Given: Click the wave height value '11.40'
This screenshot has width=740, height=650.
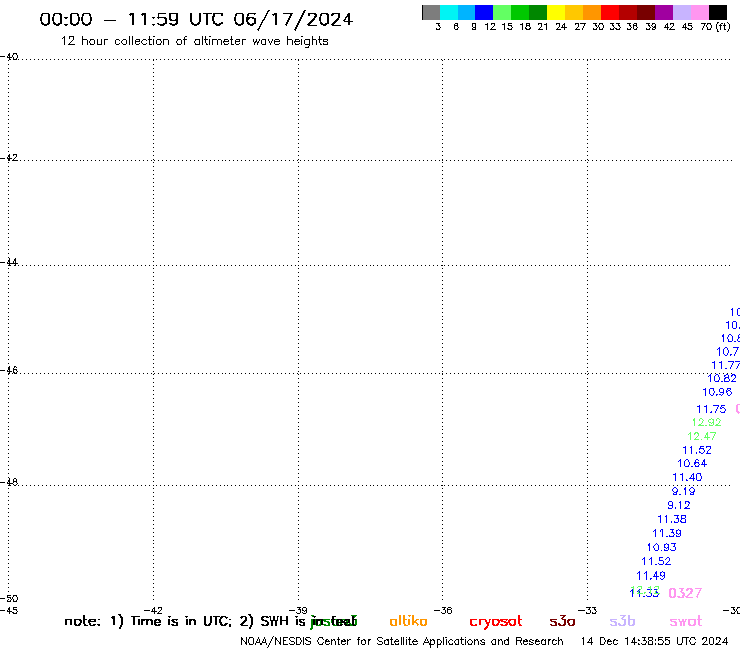Looking at the screenshot, I should pyautogui.click(x=687, y=477).
